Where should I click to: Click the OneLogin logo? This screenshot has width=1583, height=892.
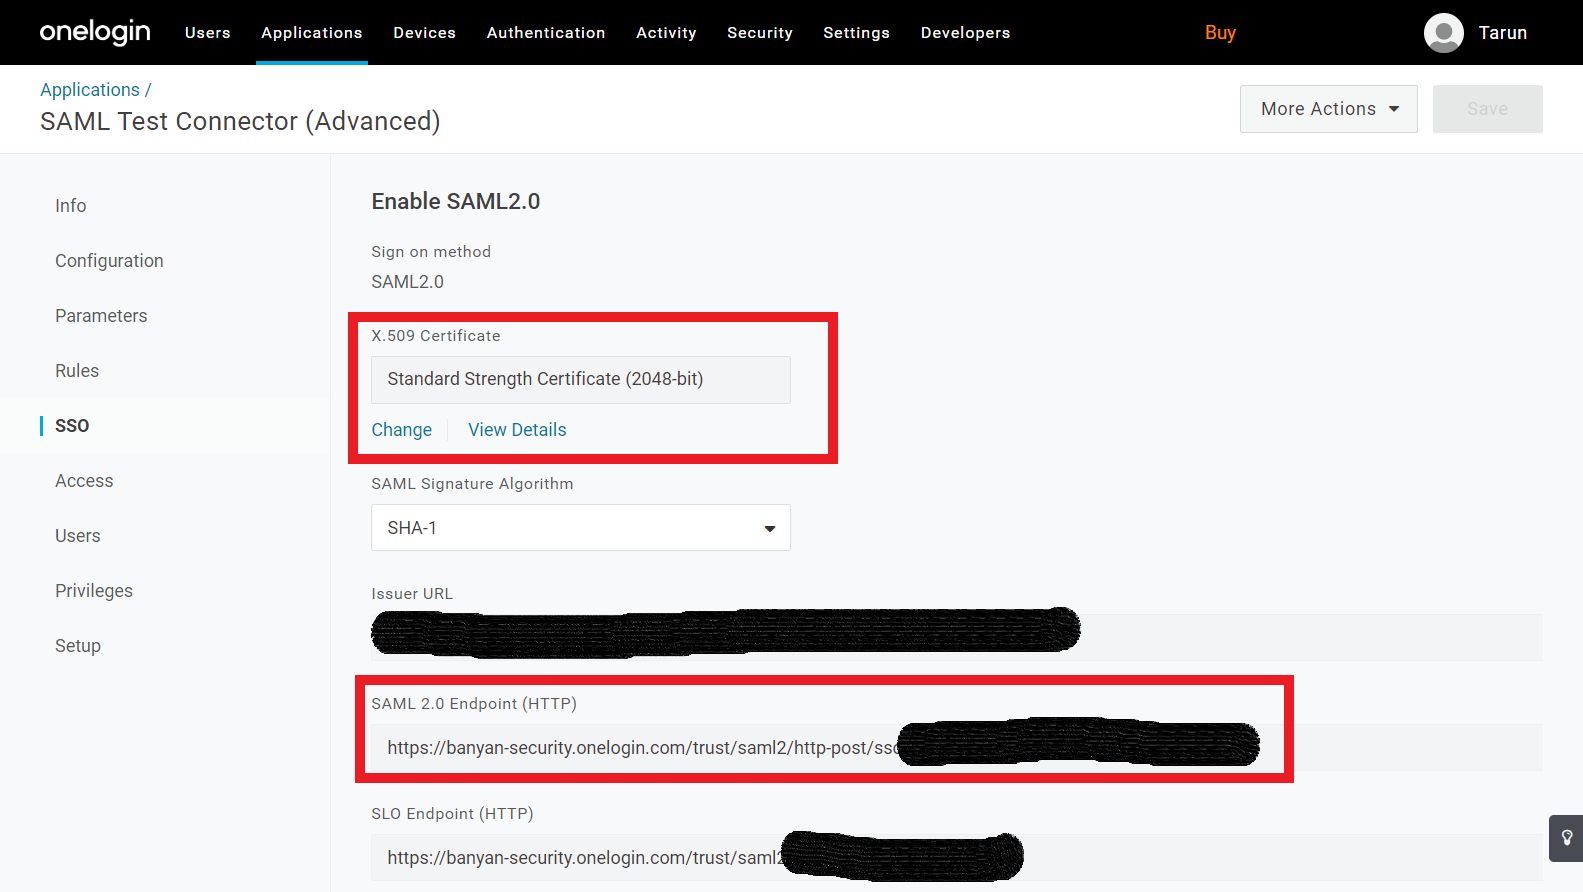click(x=95, y=32)
